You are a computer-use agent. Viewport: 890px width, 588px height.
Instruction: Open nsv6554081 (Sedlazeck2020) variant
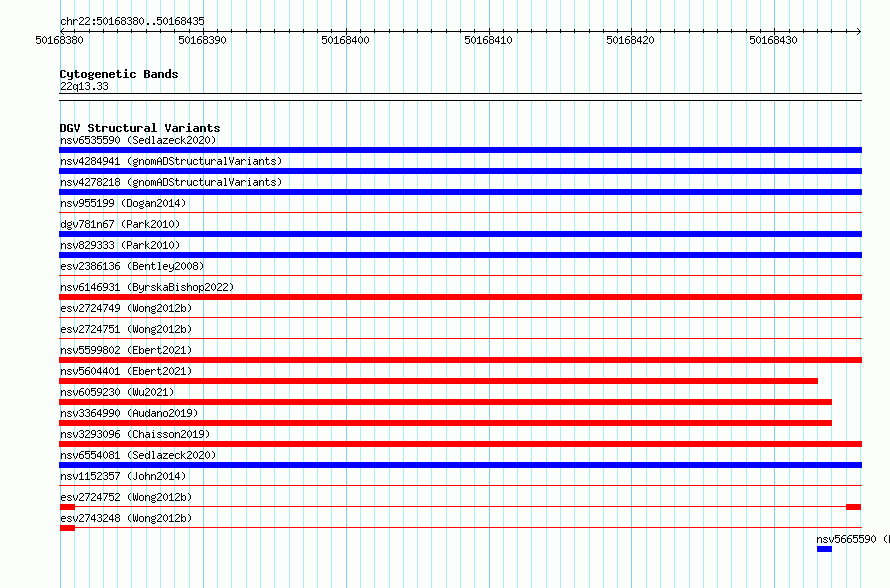138,455
